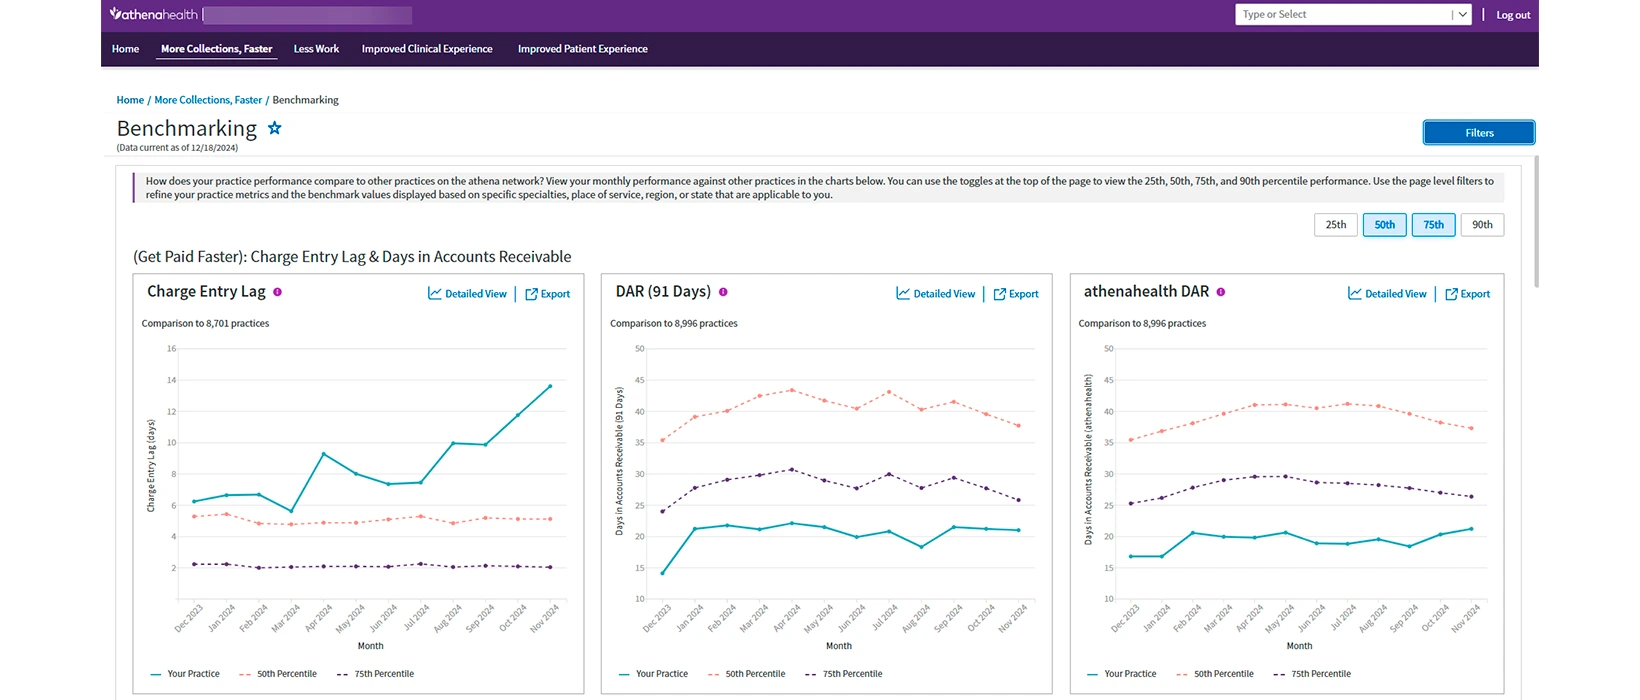
Task: Enable the 90th percentile toggle
Action: click(1482, 225)
